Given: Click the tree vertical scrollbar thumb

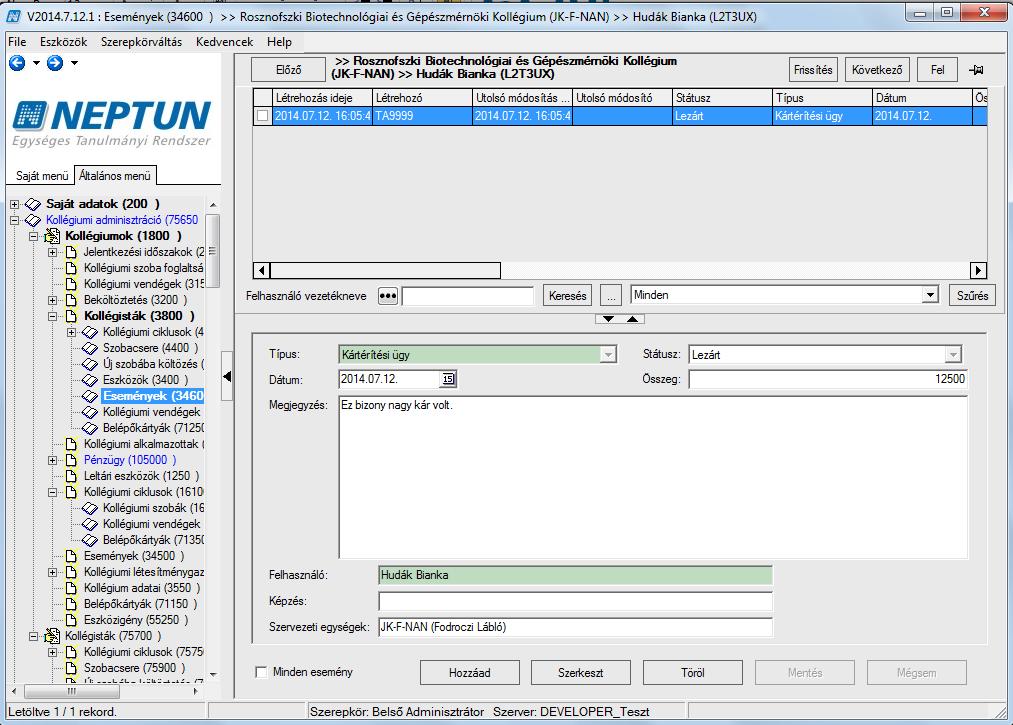Looking at the screenshot, I should coord(213,250).
